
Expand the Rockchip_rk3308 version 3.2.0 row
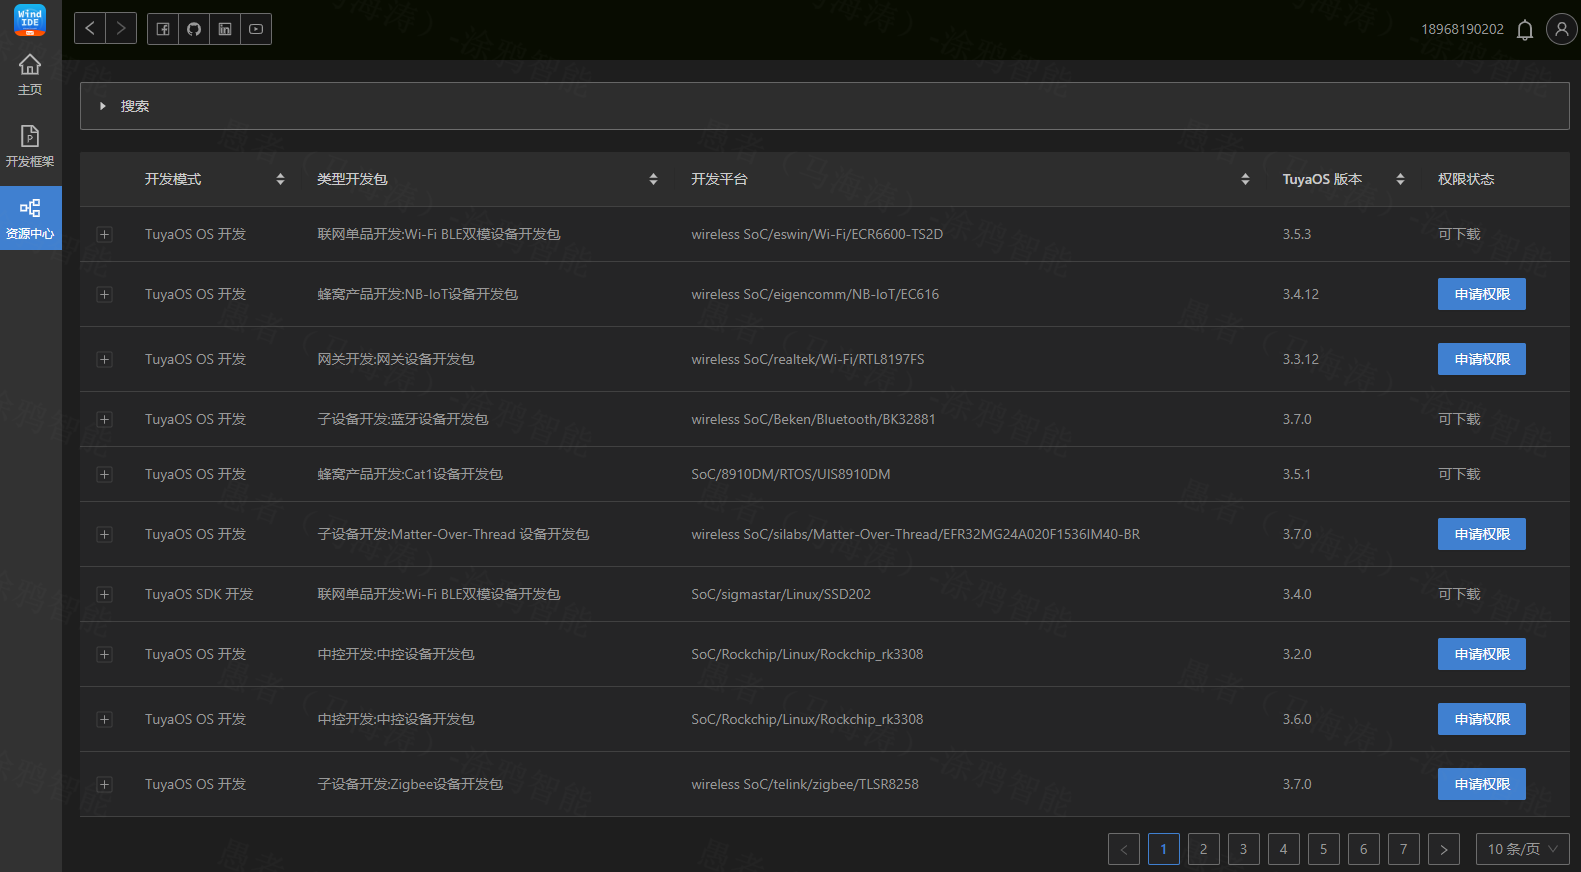104,654
